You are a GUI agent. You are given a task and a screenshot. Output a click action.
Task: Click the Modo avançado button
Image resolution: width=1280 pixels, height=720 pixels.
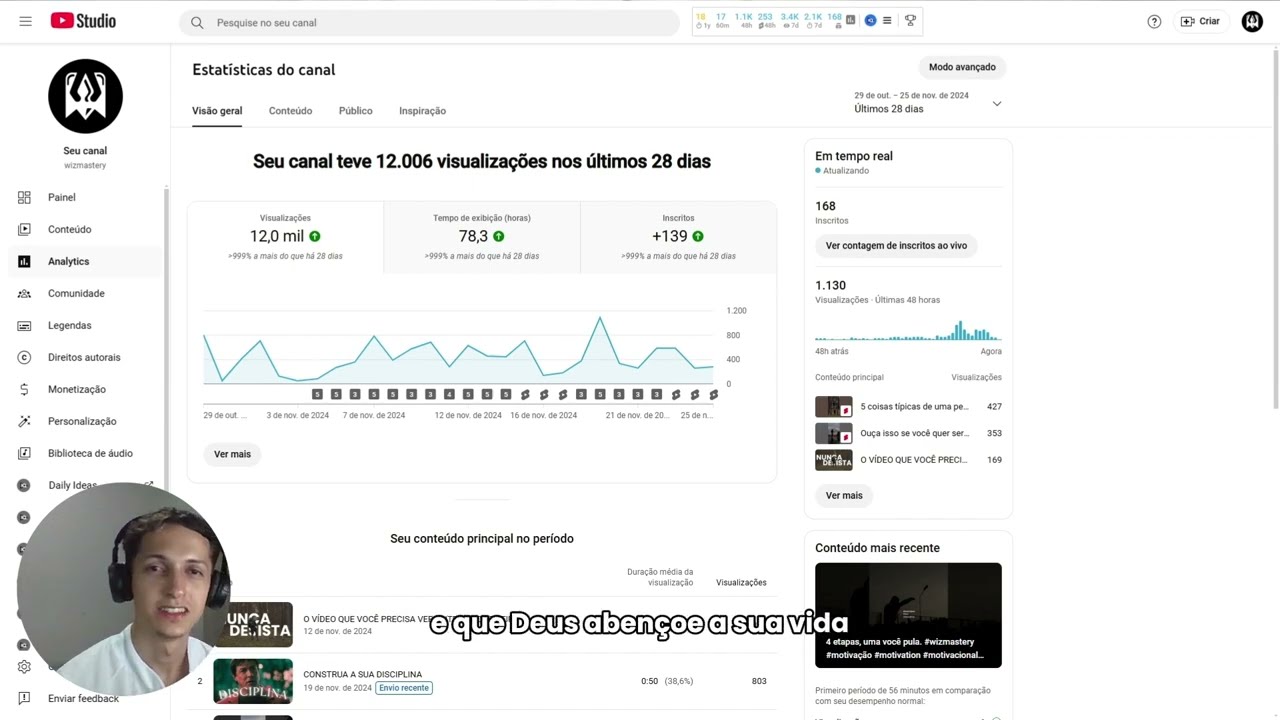point(962,67)
